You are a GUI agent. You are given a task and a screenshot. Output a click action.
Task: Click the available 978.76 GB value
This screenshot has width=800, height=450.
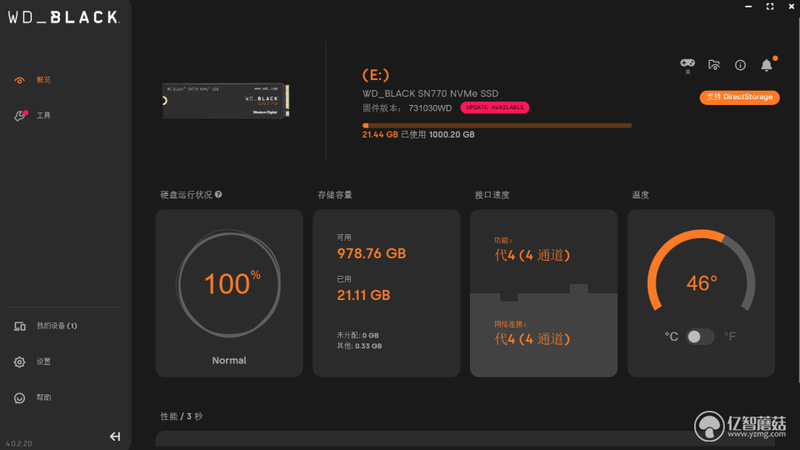(x=371, y=254)
